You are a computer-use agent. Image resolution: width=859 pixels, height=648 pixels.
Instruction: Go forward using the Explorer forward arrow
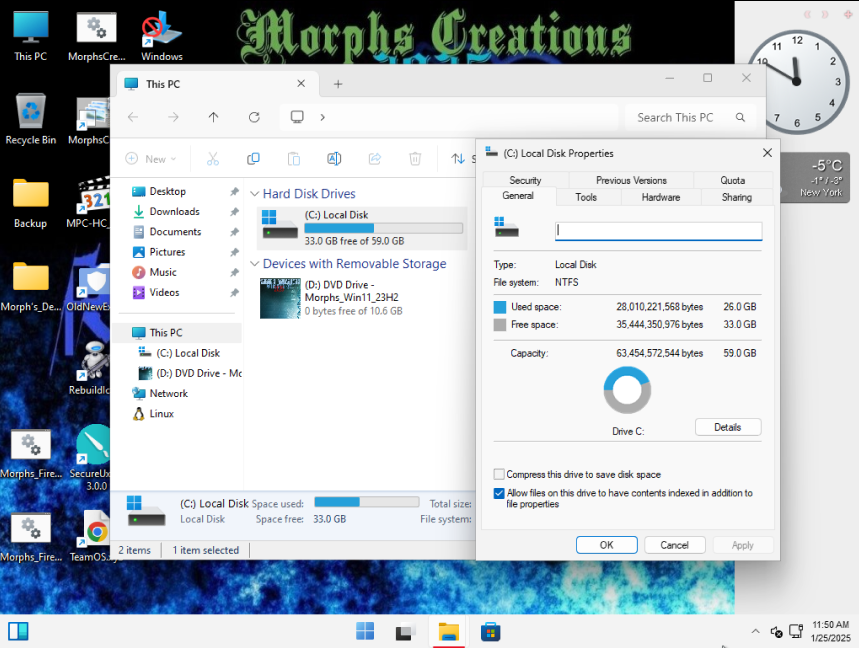pyautogui.click(x=173, y=117)
